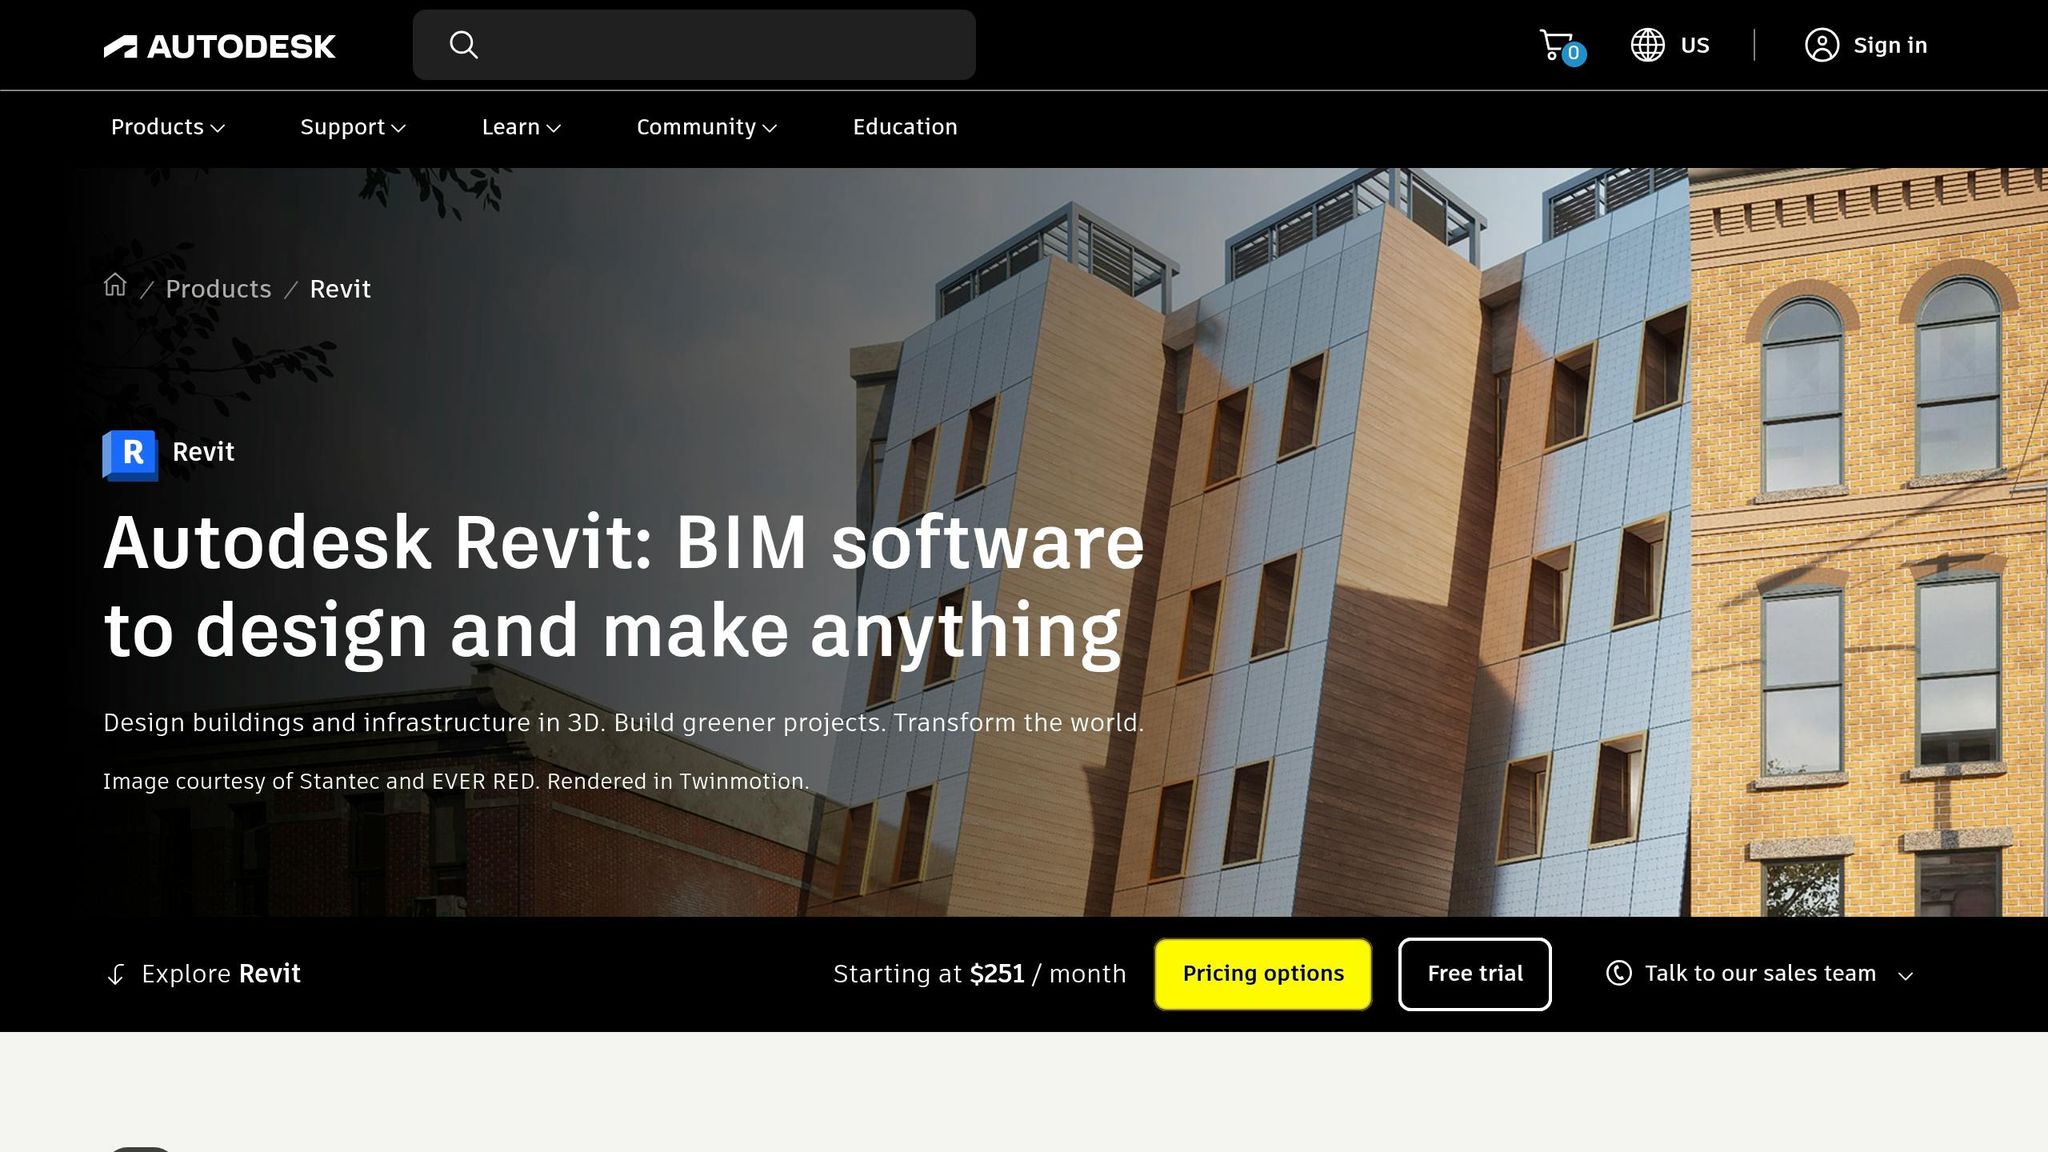Focus the search input field
Screen dimensions: 2048x1152
point(694,45)
